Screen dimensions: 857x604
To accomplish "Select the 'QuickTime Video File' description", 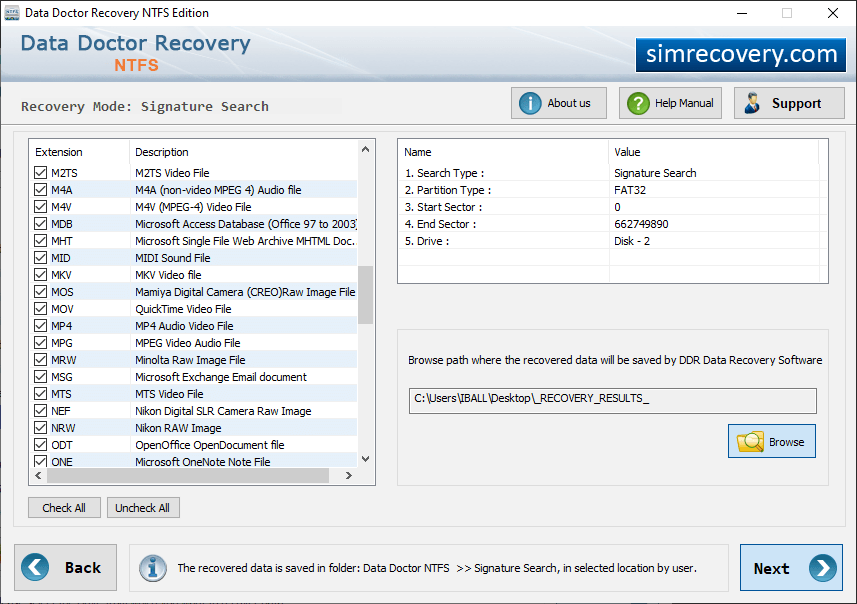I will coord(183,309).
